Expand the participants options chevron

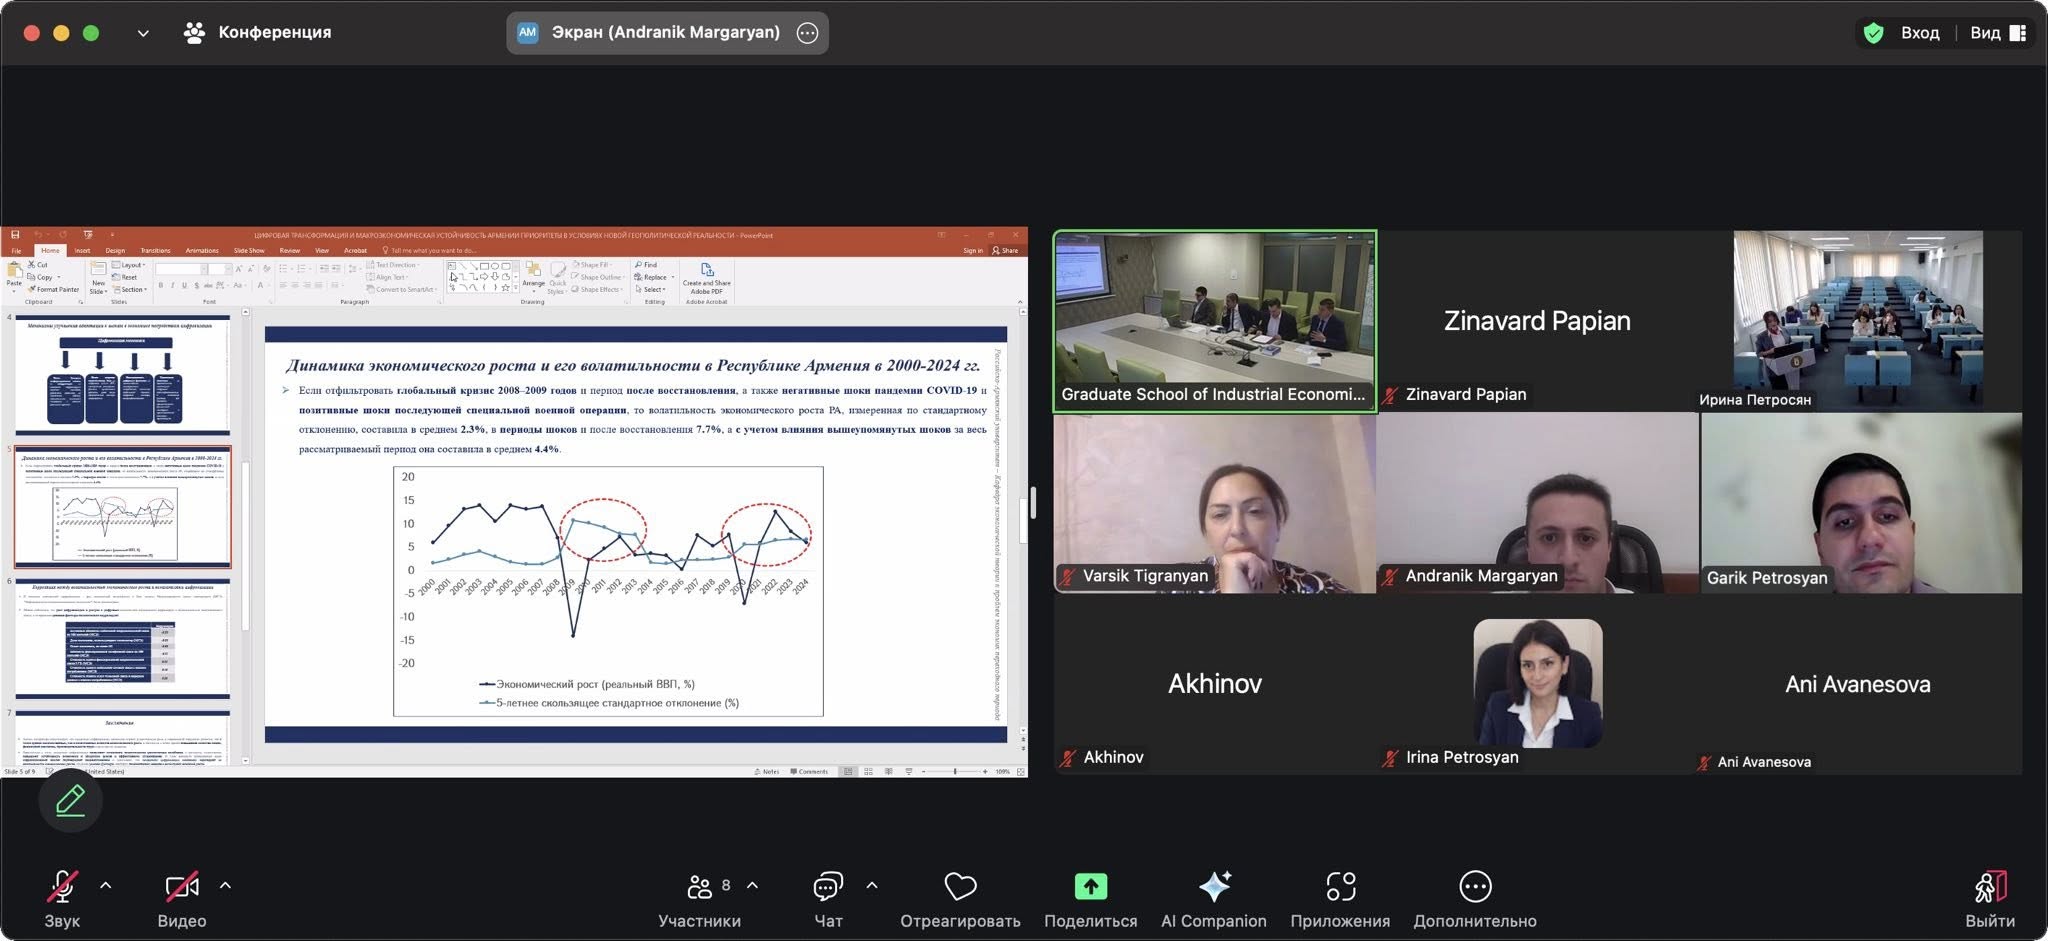click(752, 886)
